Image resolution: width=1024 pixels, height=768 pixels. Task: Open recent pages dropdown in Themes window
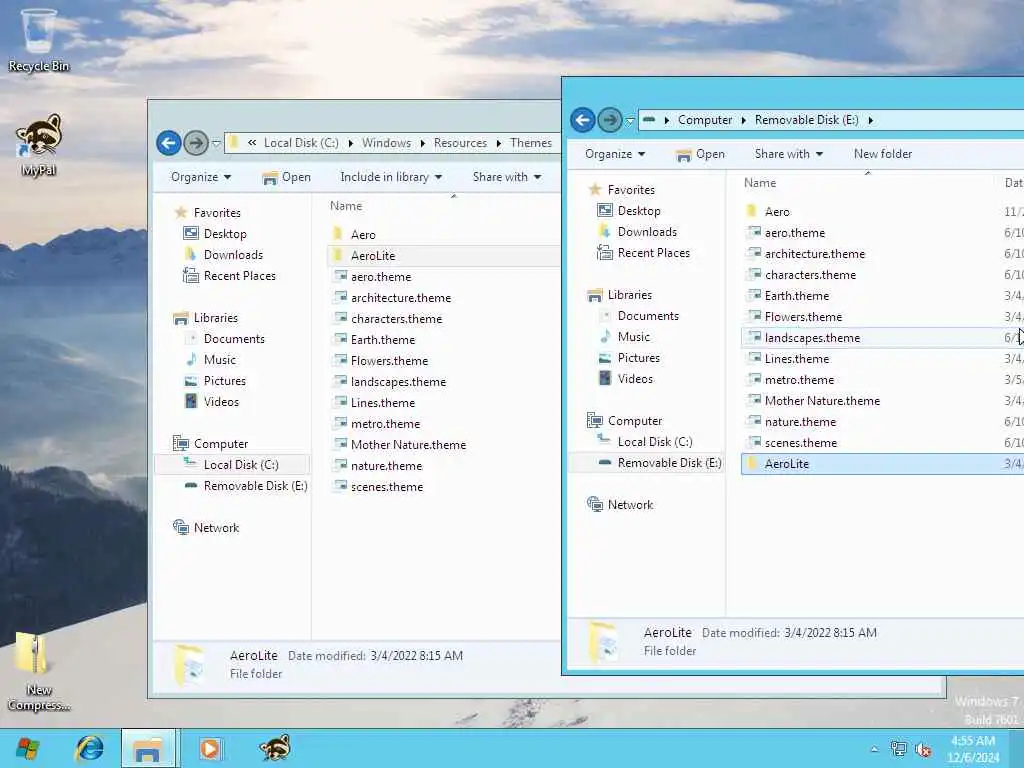click(216, 143)
